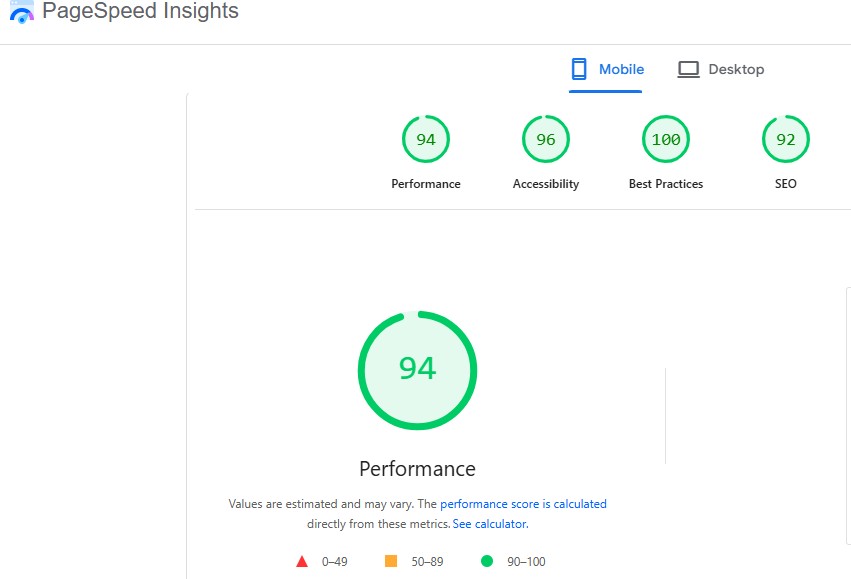The height and width of the screenshot is (579, 851).
Task: Jump to the Accessibility category label
Action: pos(546,184)
